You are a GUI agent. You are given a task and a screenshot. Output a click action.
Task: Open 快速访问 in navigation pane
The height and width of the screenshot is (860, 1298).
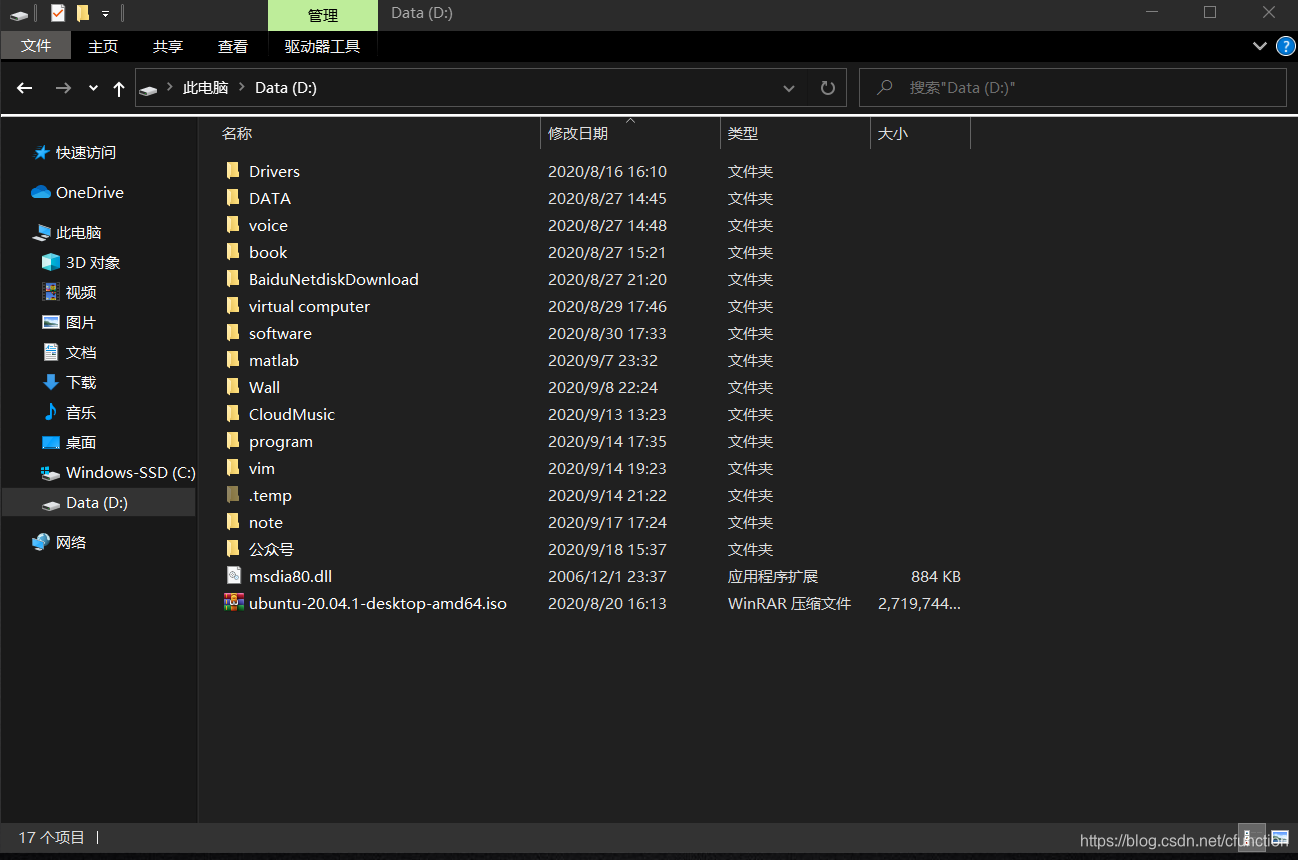click(86, 152)
